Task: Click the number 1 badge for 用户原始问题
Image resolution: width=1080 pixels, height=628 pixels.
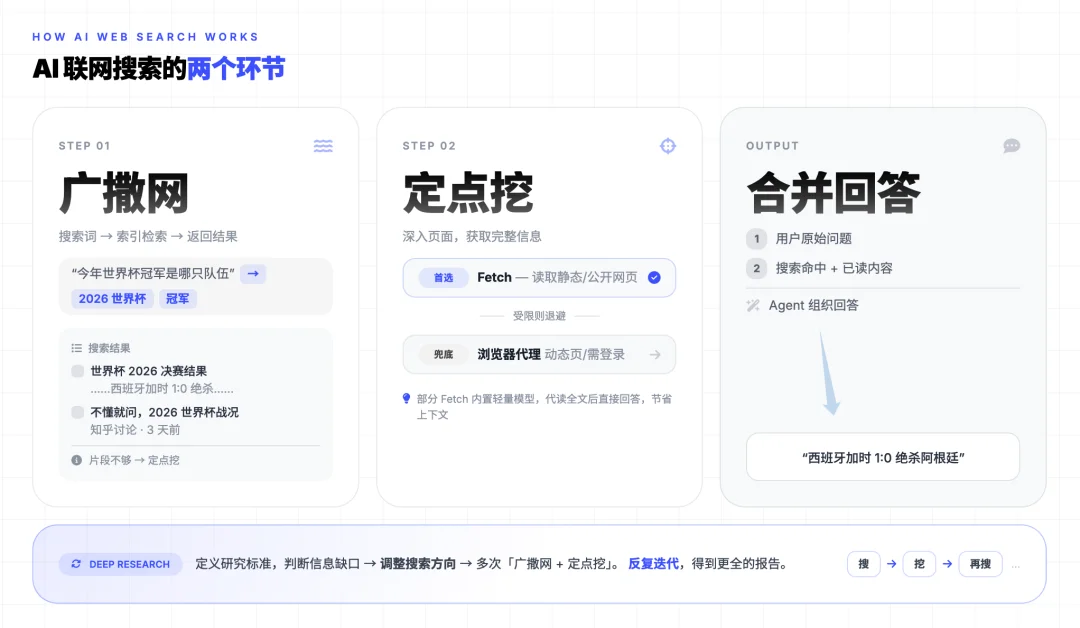Action: click(x=756, y=238)
